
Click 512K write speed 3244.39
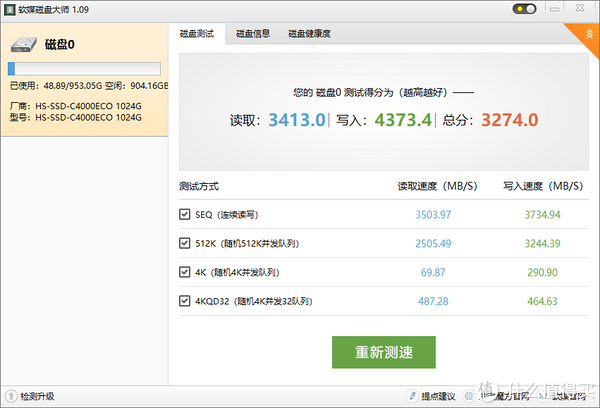point(542,243)
